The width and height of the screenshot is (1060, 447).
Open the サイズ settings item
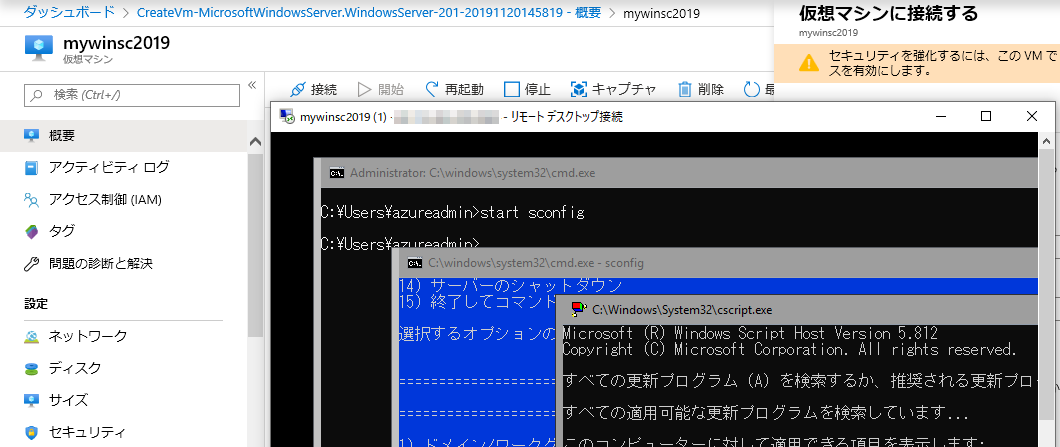point(123,400)
